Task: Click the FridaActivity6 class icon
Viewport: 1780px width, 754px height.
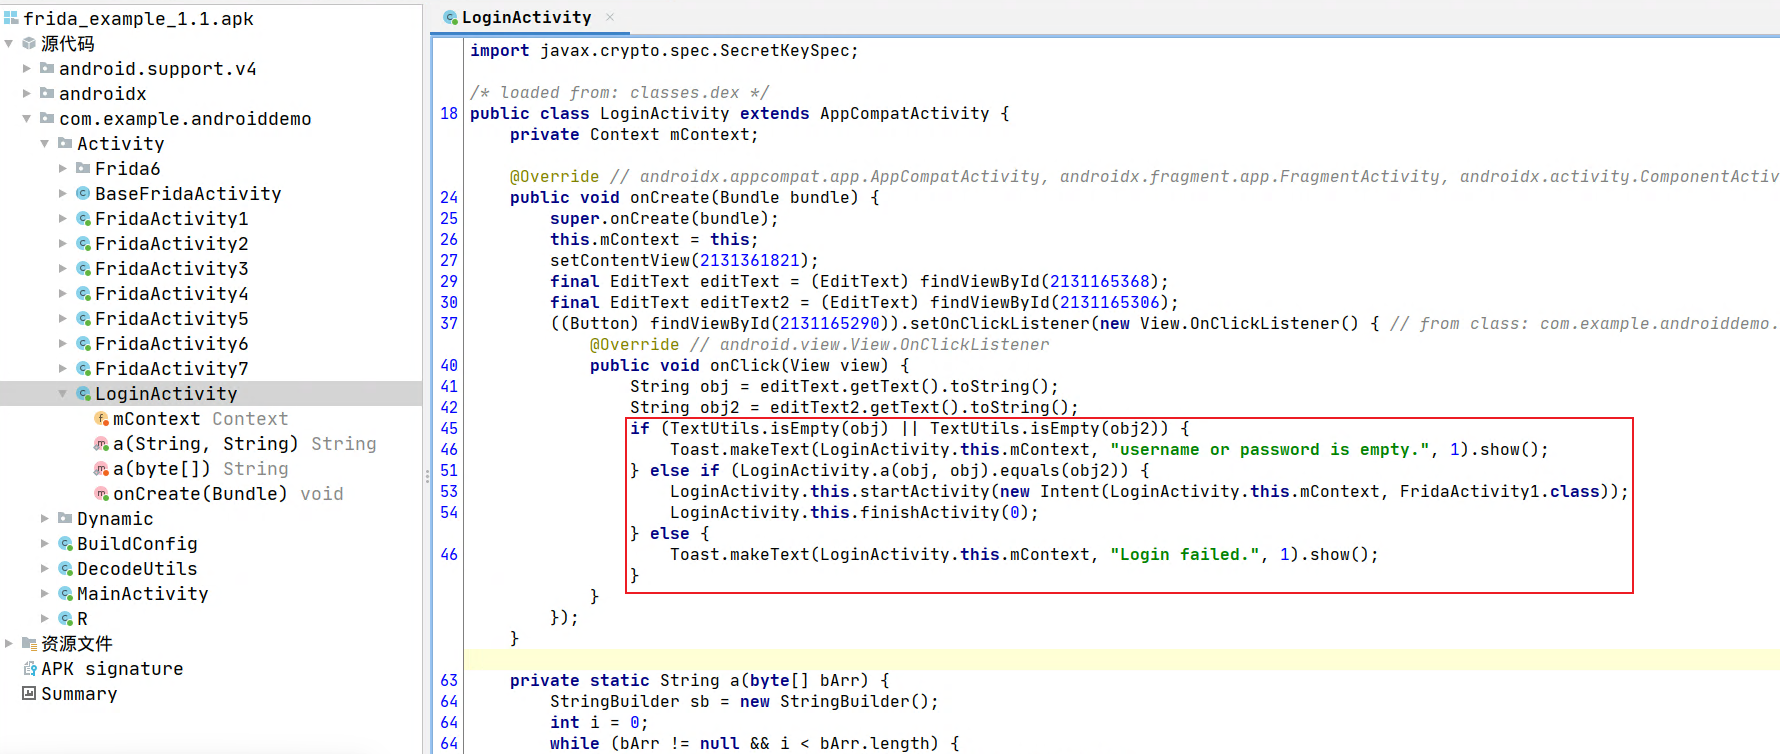Action: (x=83, y=343)
